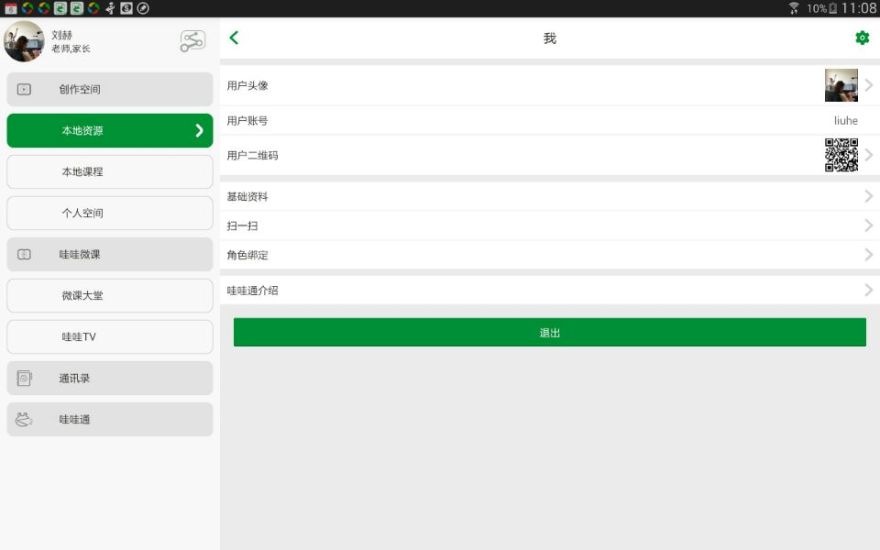Open settings via the green gear icon
Screen dimensions: 880x550
(862, 38)
